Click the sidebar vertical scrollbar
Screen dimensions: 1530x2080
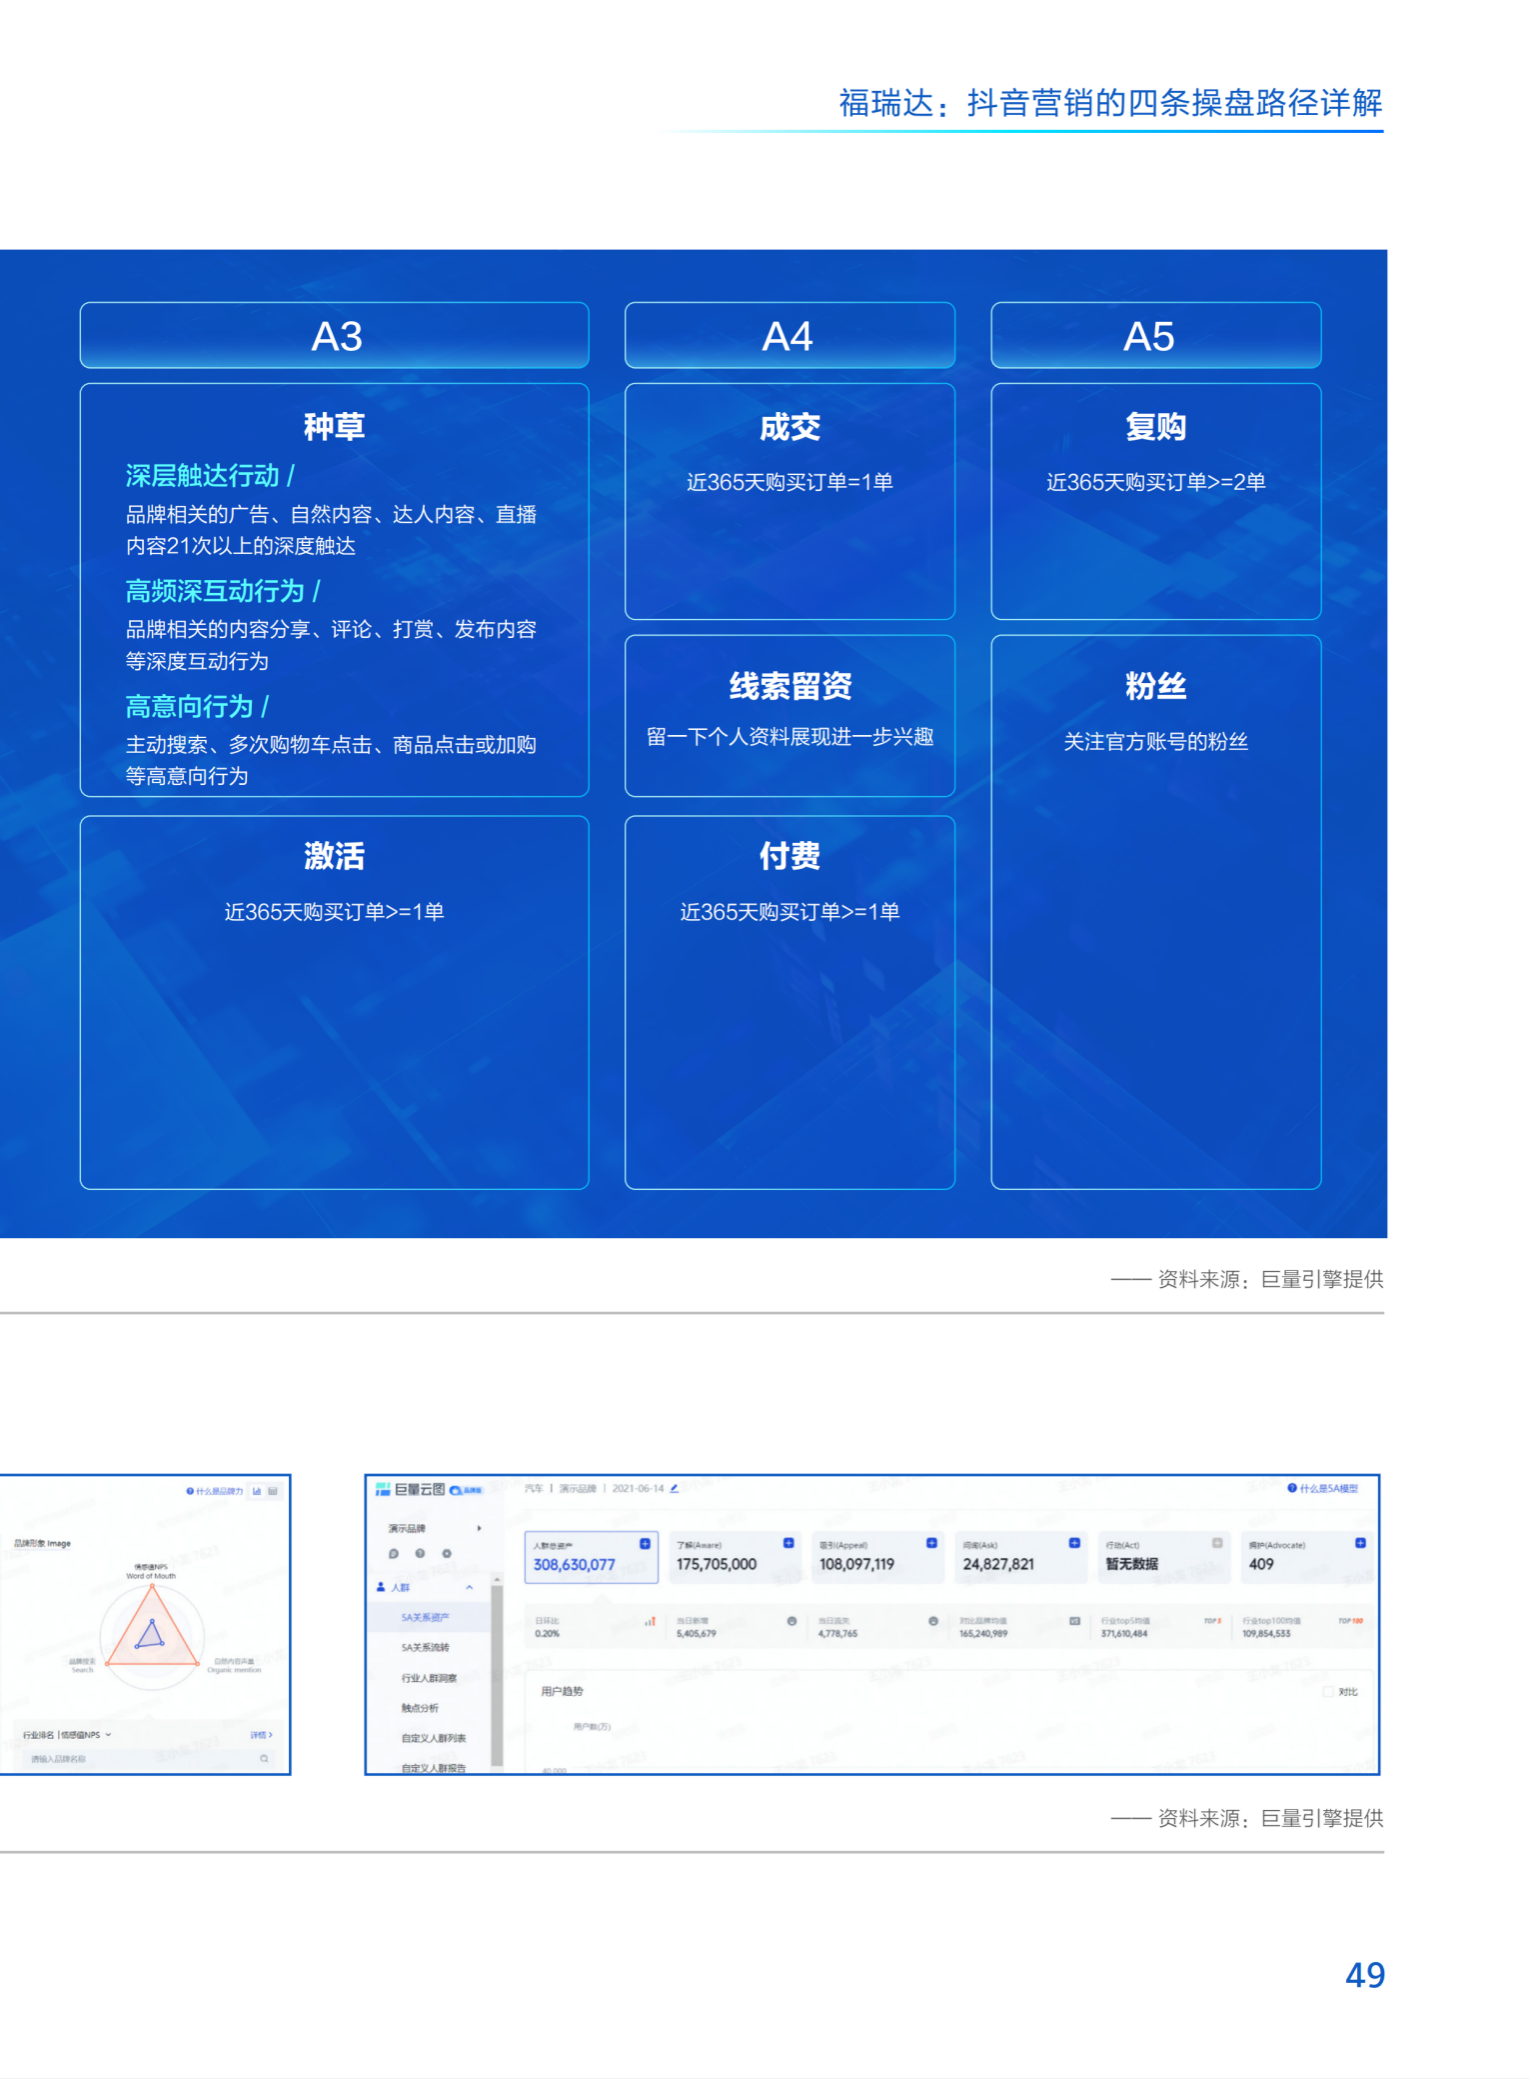(497, 1675)
